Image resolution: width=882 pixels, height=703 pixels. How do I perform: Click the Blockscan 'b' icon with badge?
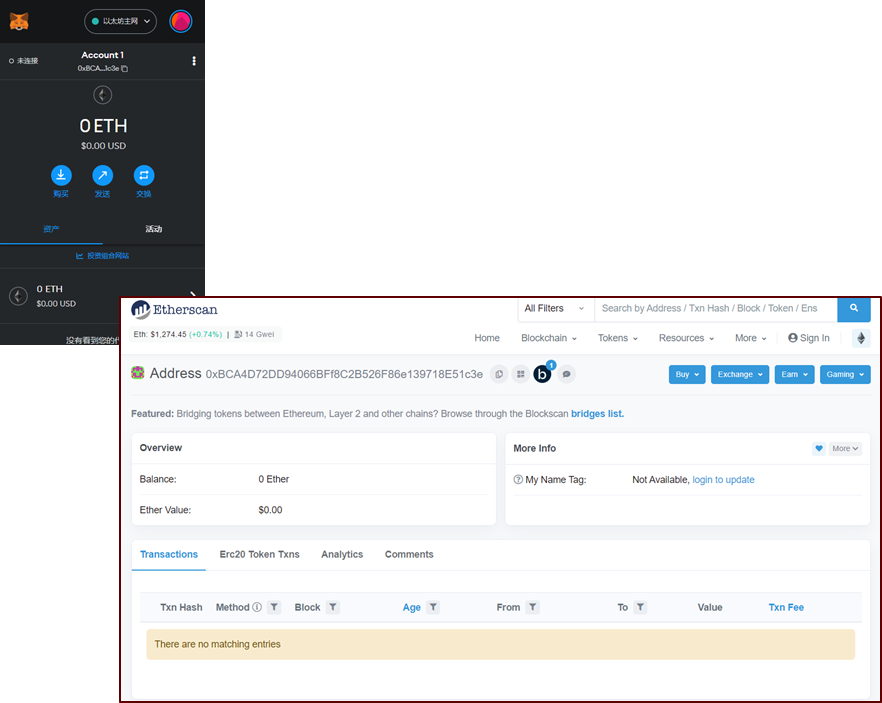click(543, 373)
